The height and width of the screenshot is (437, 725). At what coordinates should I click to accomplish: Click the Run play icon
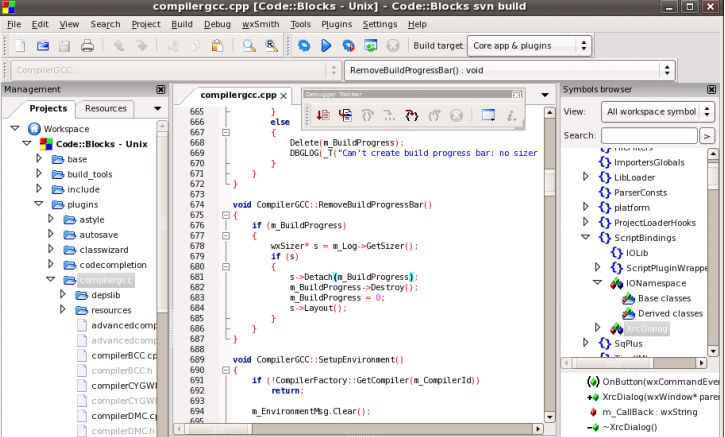pos(326,45)
